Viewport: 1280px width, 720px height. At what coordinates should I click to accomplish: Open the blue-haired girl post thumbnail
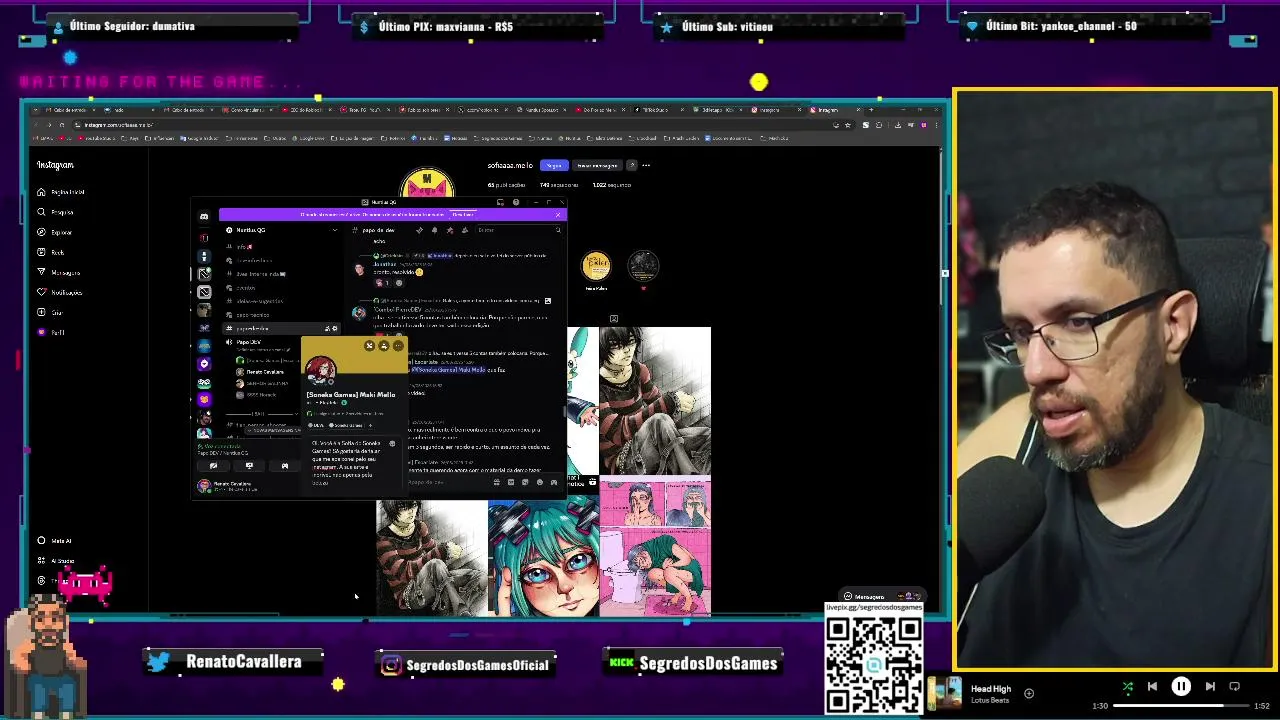click(x=543, y=558)
